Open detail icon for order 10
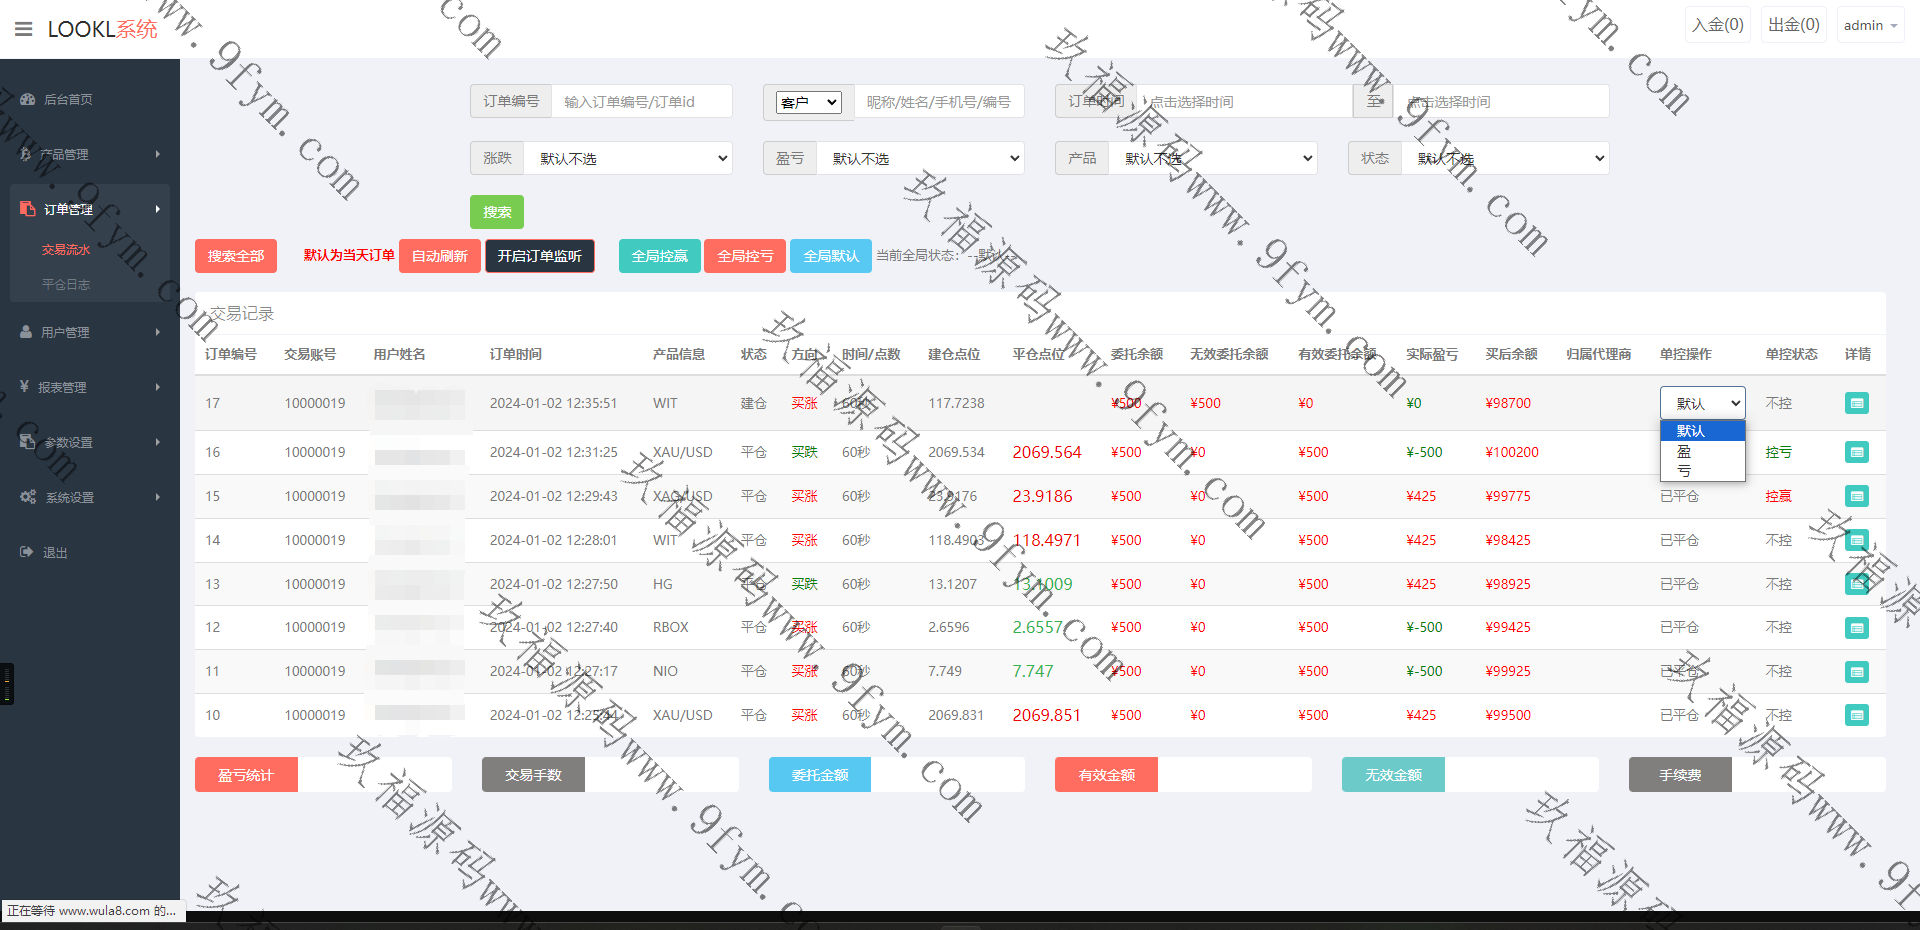Image resolution: width=1920 pixels, height=930 pixels. 1856,715
